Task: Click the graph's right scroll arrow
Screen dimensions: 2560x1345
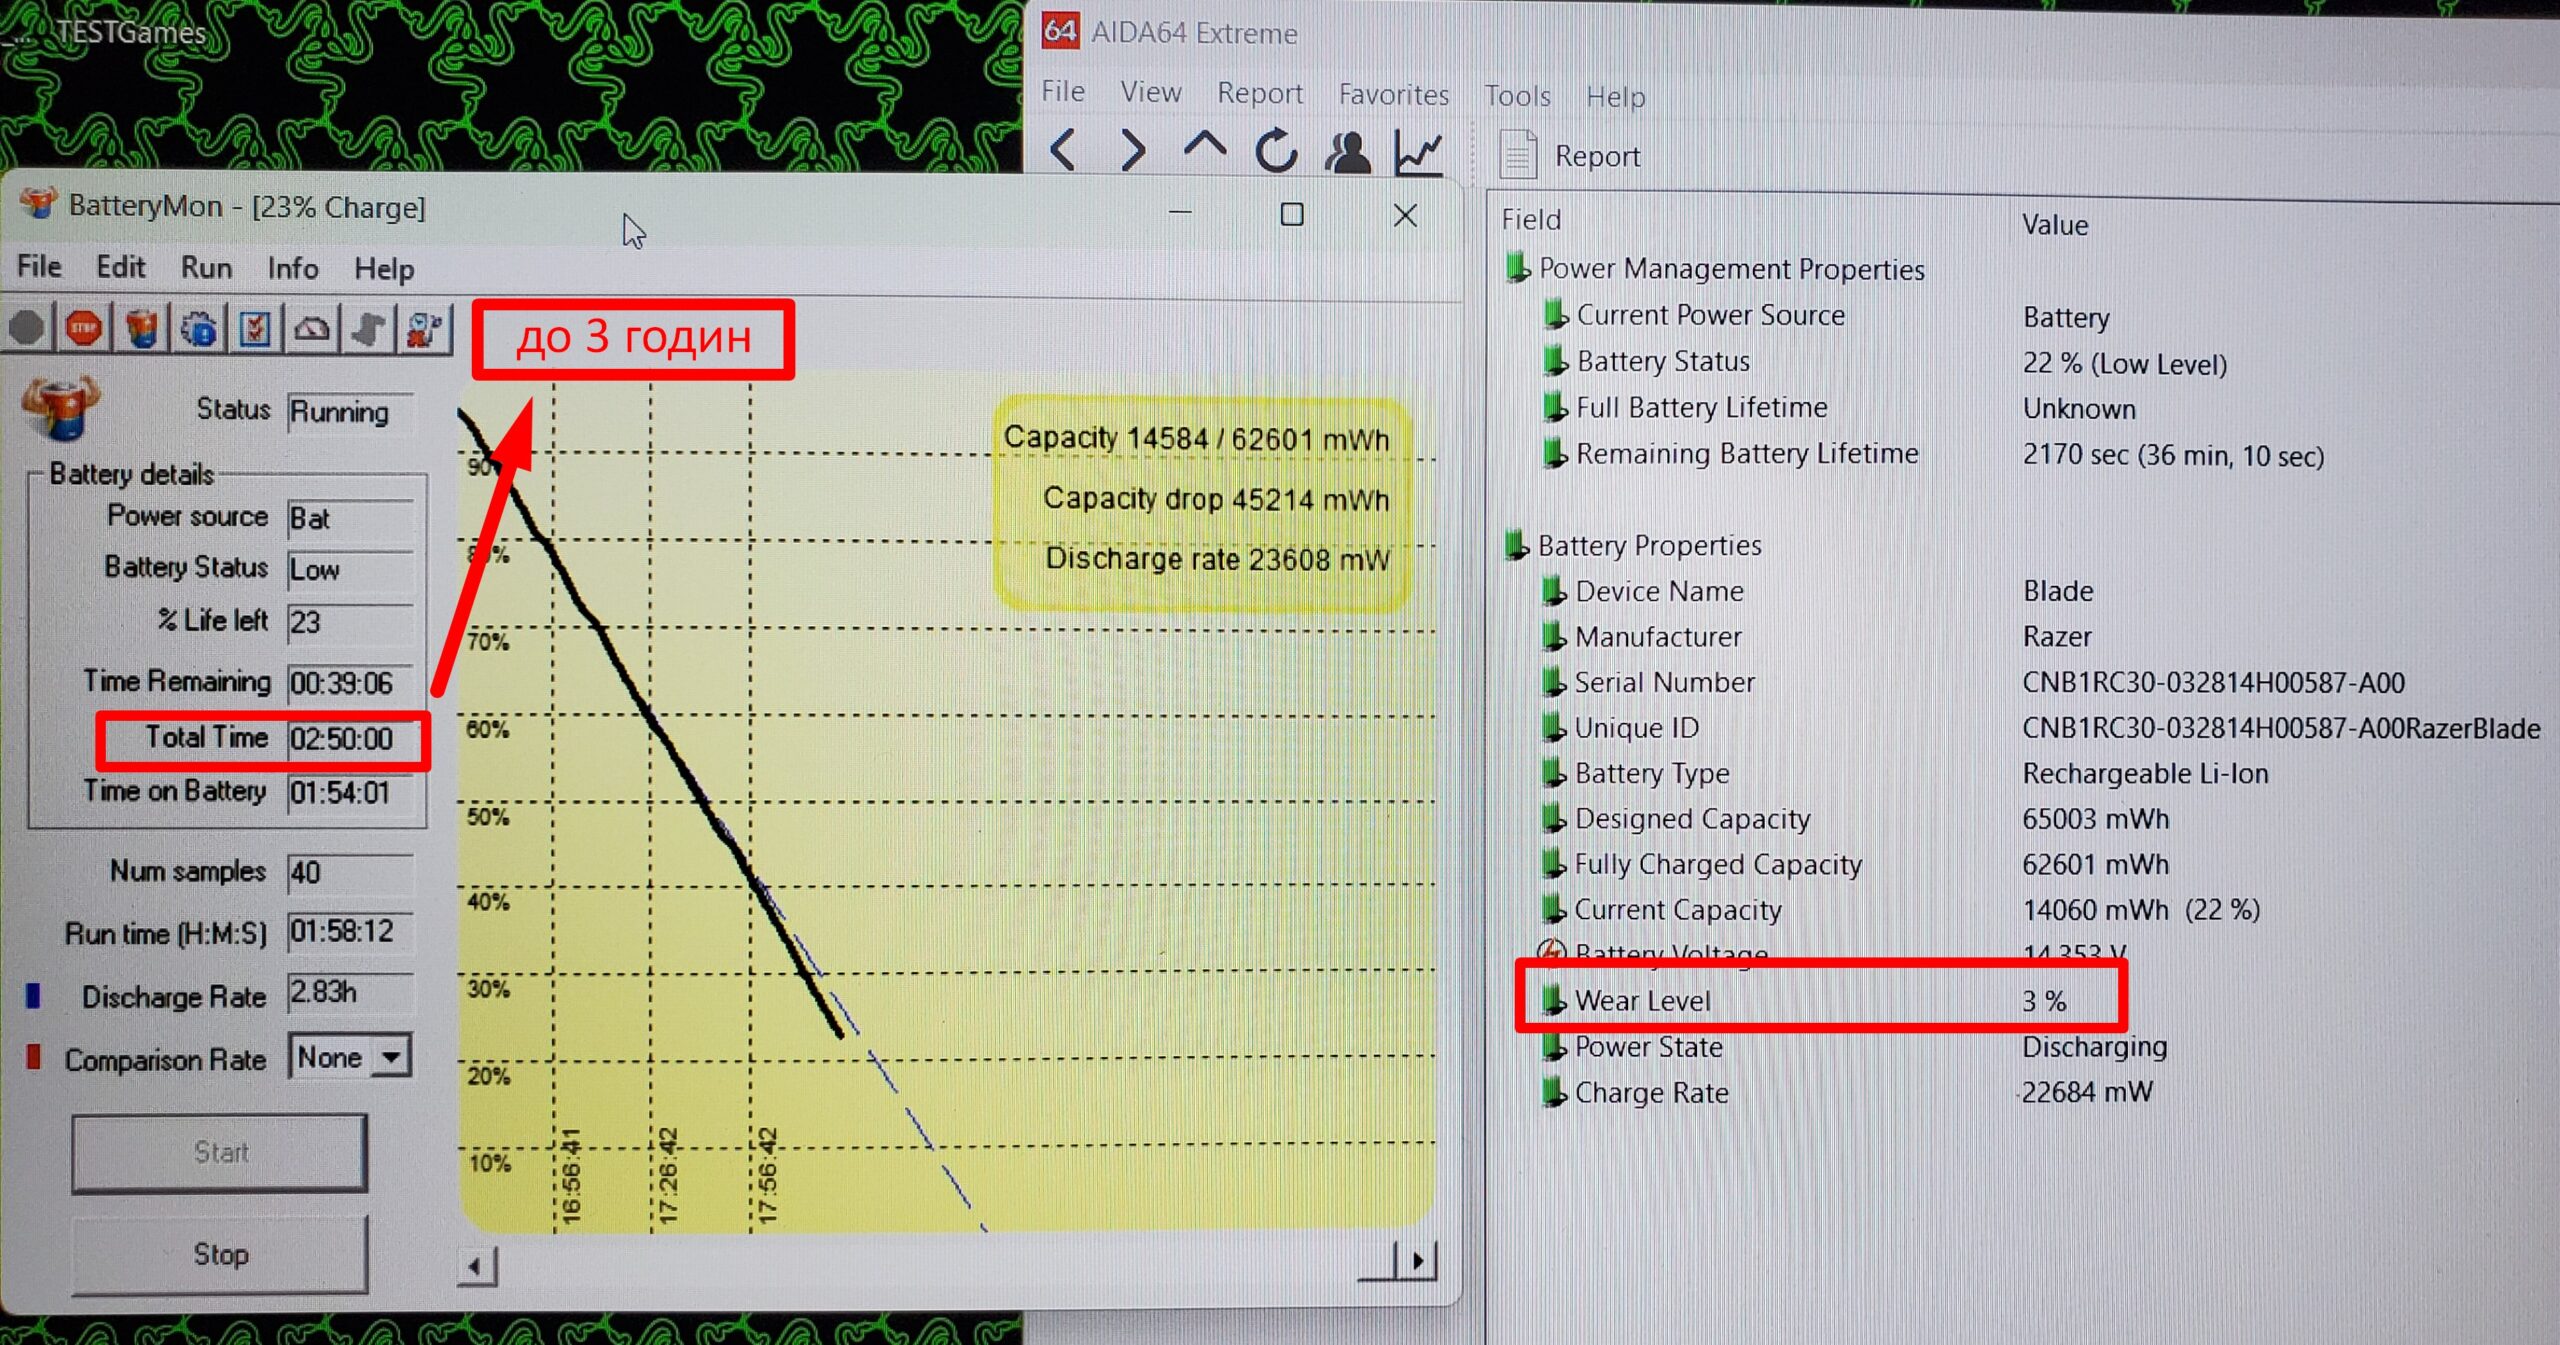Action: (1418, 1261)
